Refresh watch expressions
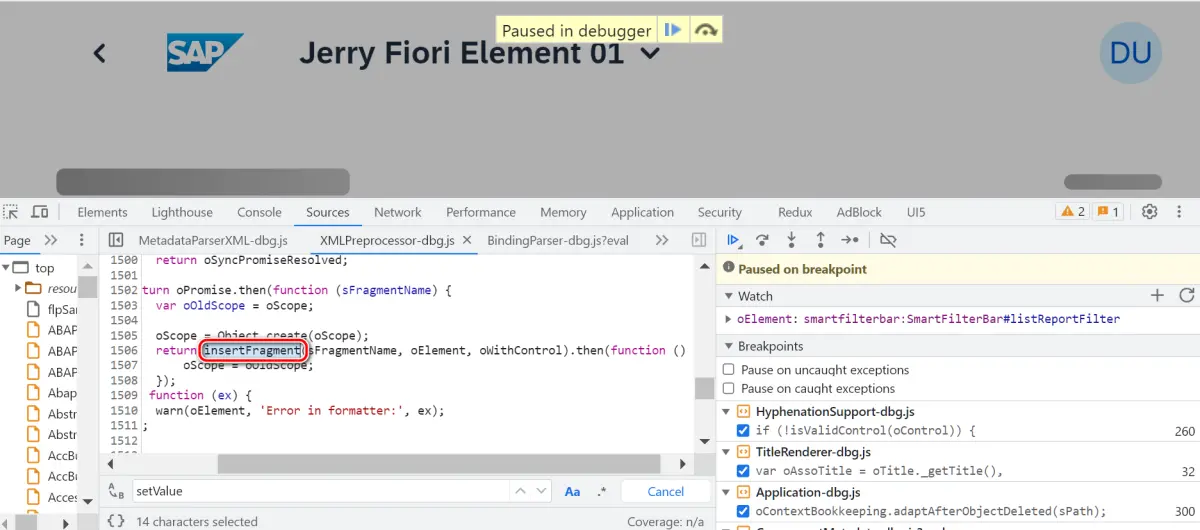Image resolution: width=1200 pixels, height=530 pixels. point(1186,295)
